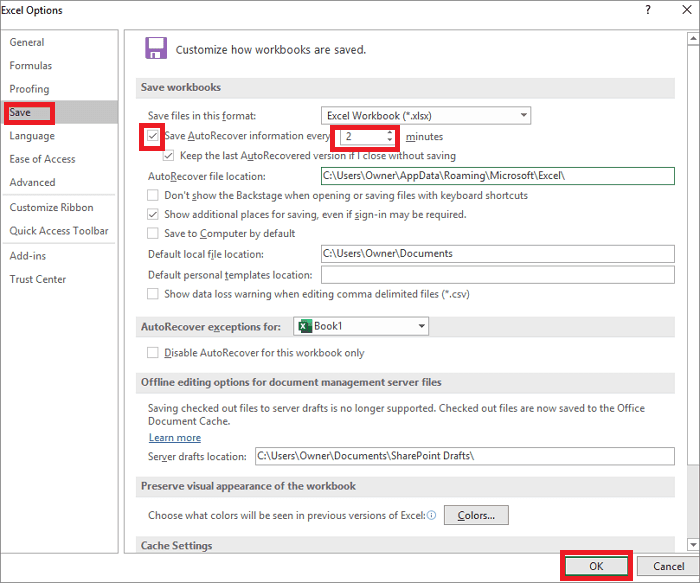
Task: Click the AutoRecover minutes value field
Action: 363,137
